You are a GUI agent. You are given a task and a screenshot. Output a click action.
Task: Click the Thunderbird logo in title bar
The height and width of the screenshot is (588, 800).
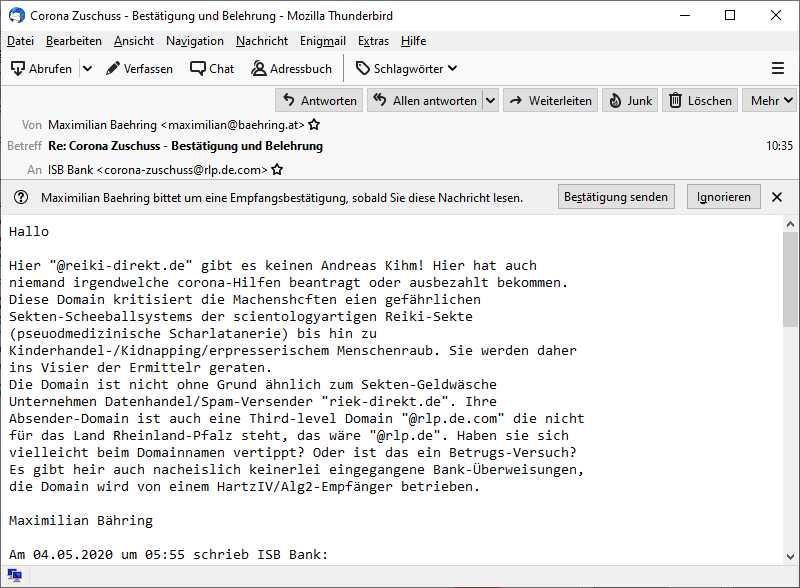coord(16,15)
